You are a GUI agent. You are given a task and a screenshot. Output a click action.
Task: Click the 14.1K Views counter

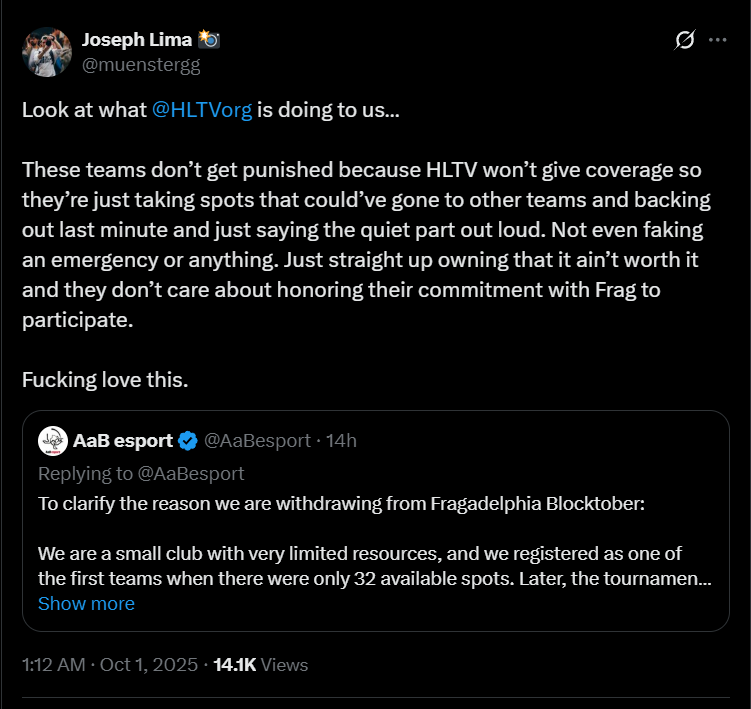pyautogui.click(x=261, y=664)
